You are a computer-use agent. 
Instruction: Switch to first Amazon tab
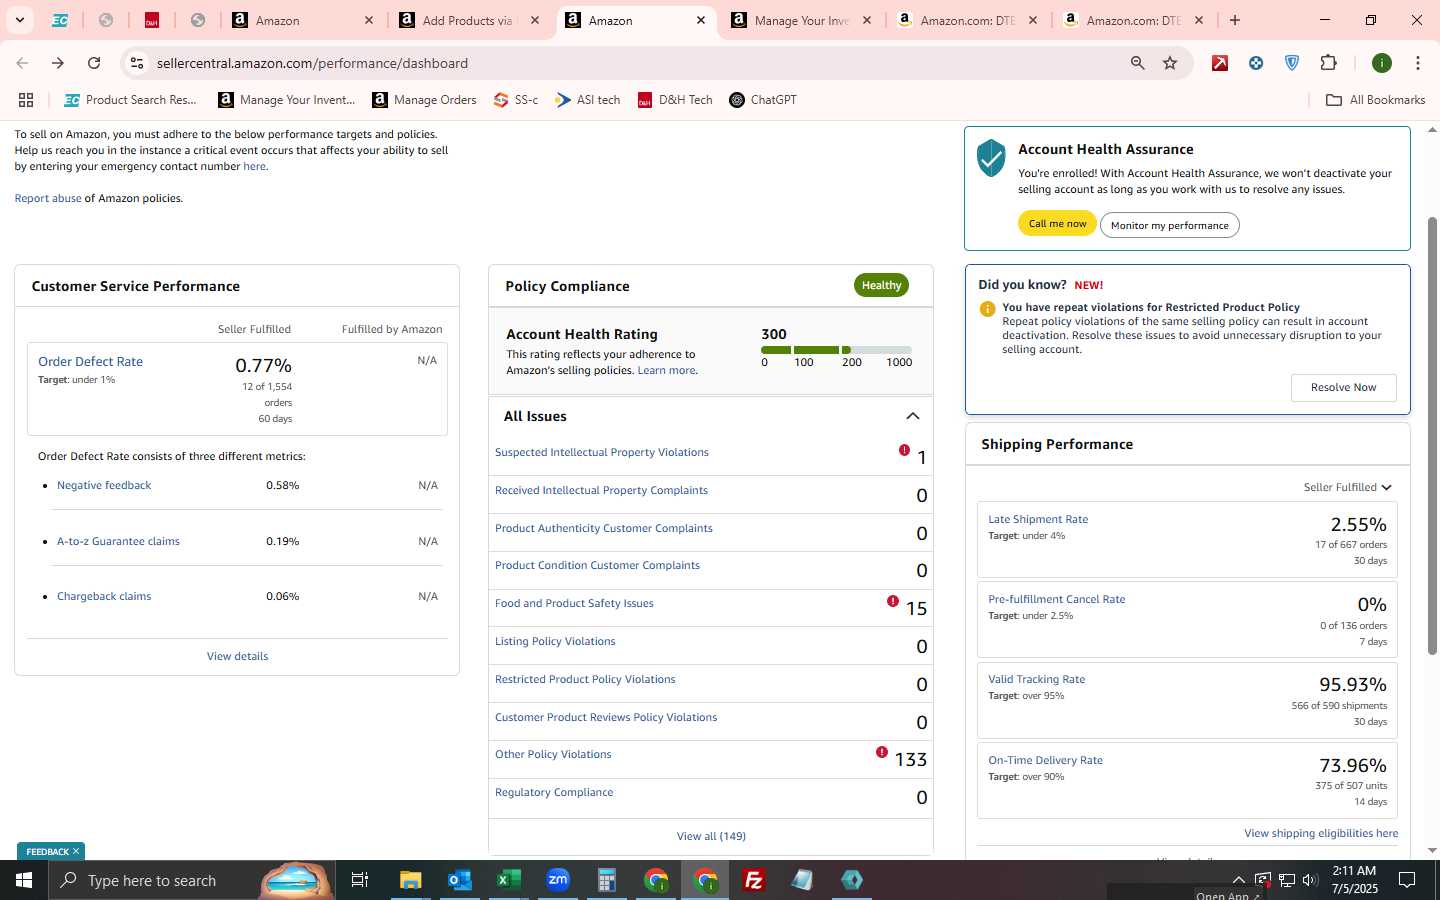point(302,20)
